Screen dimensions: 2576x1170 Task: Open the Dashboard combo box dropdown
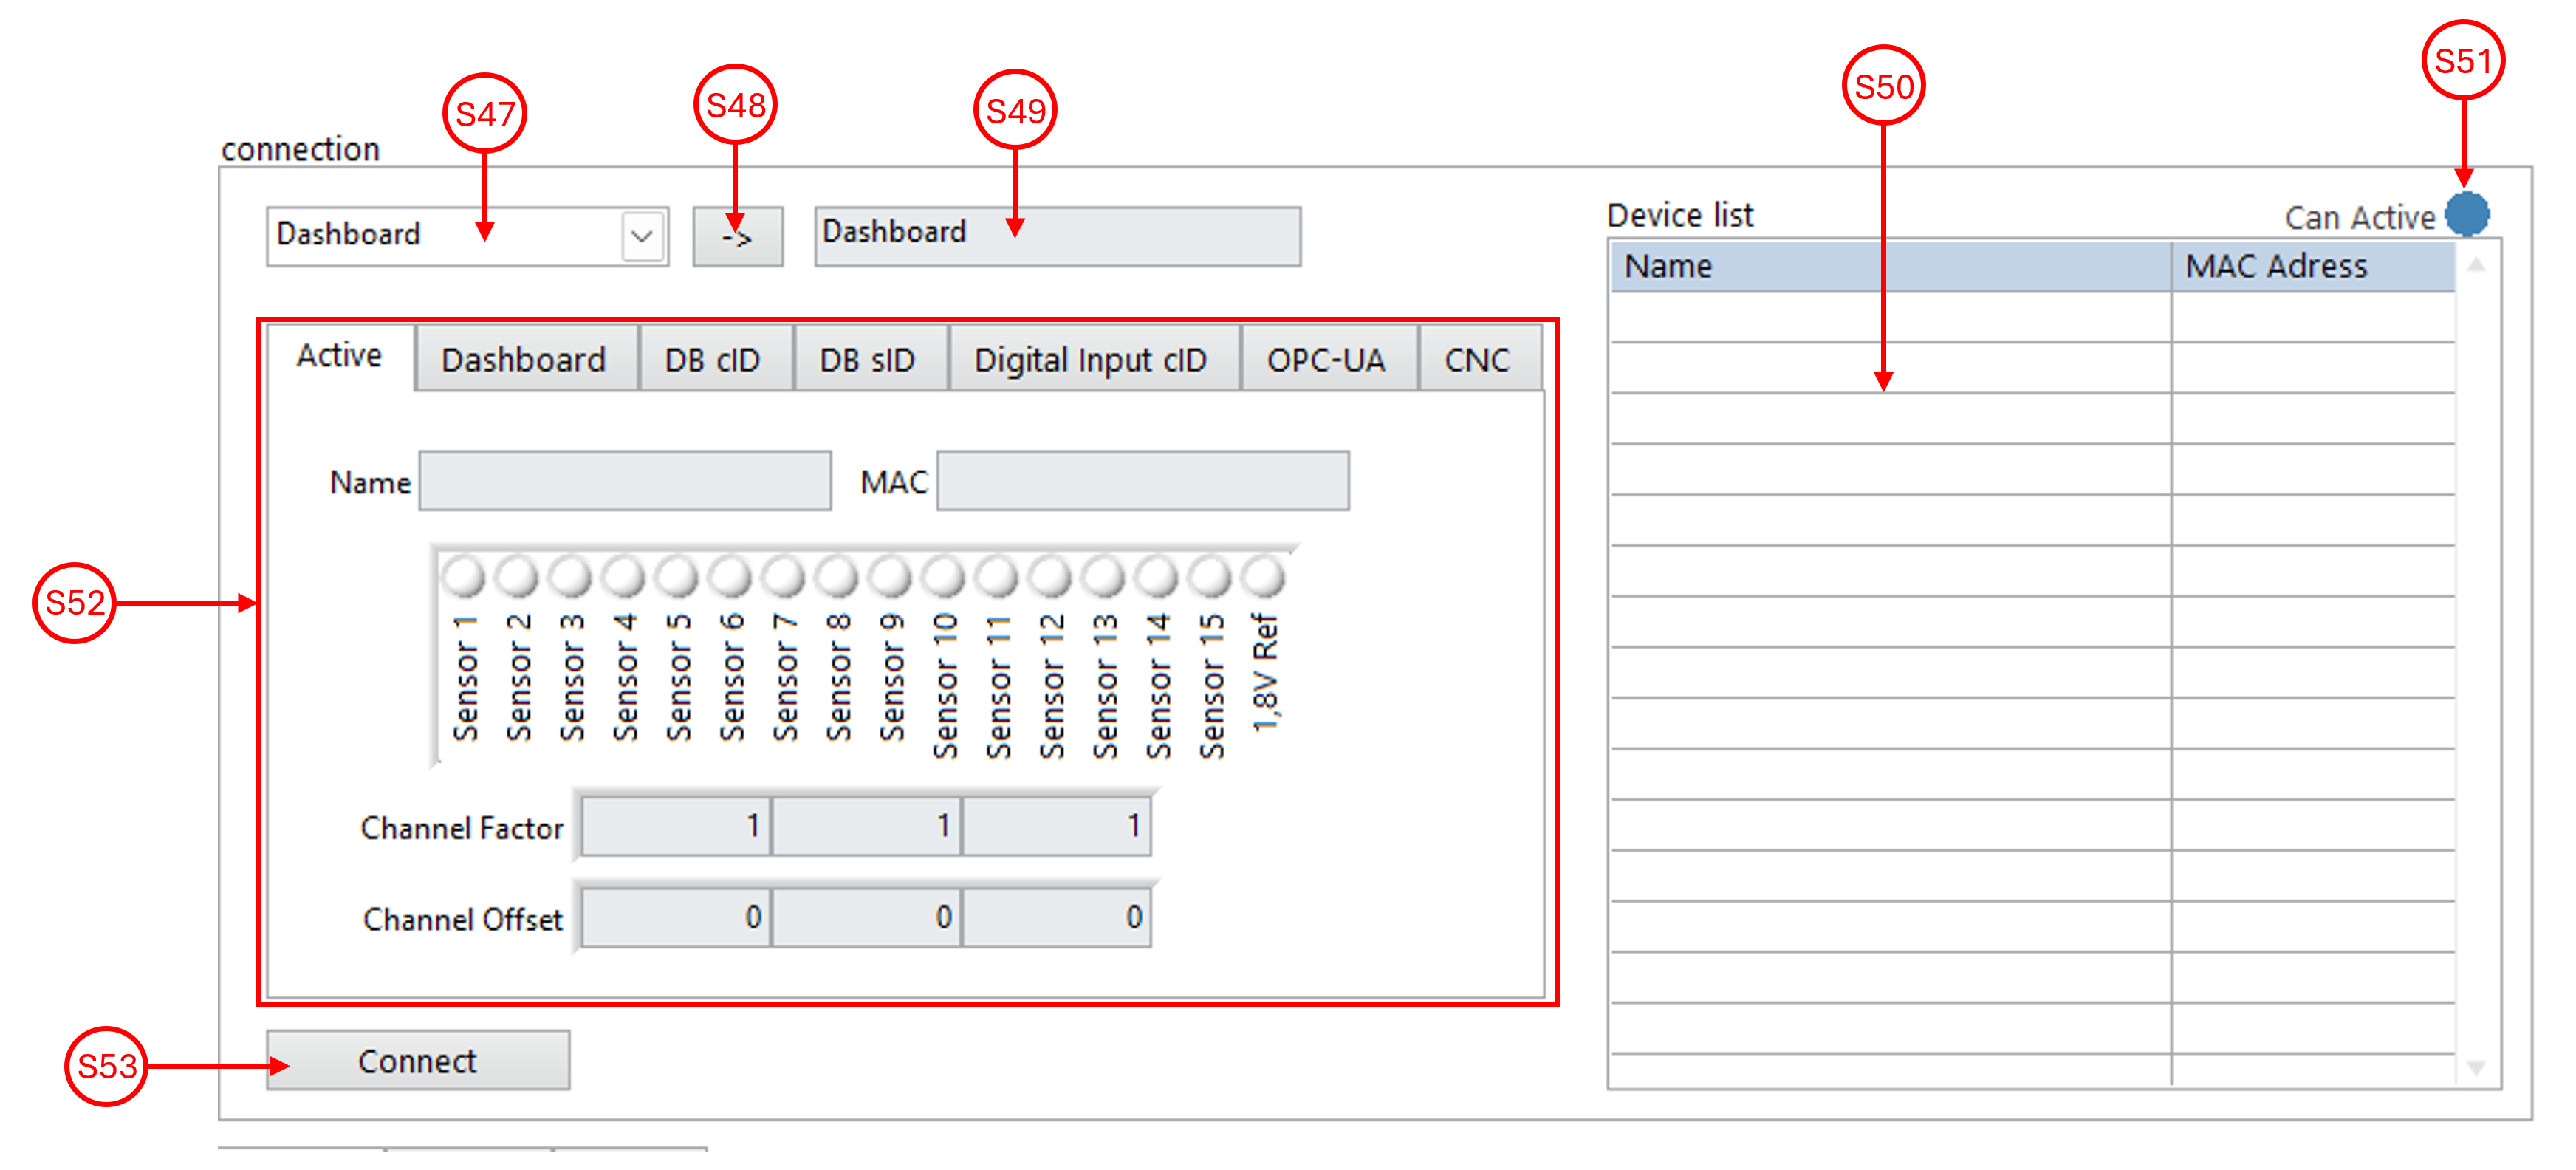point(642,237)
